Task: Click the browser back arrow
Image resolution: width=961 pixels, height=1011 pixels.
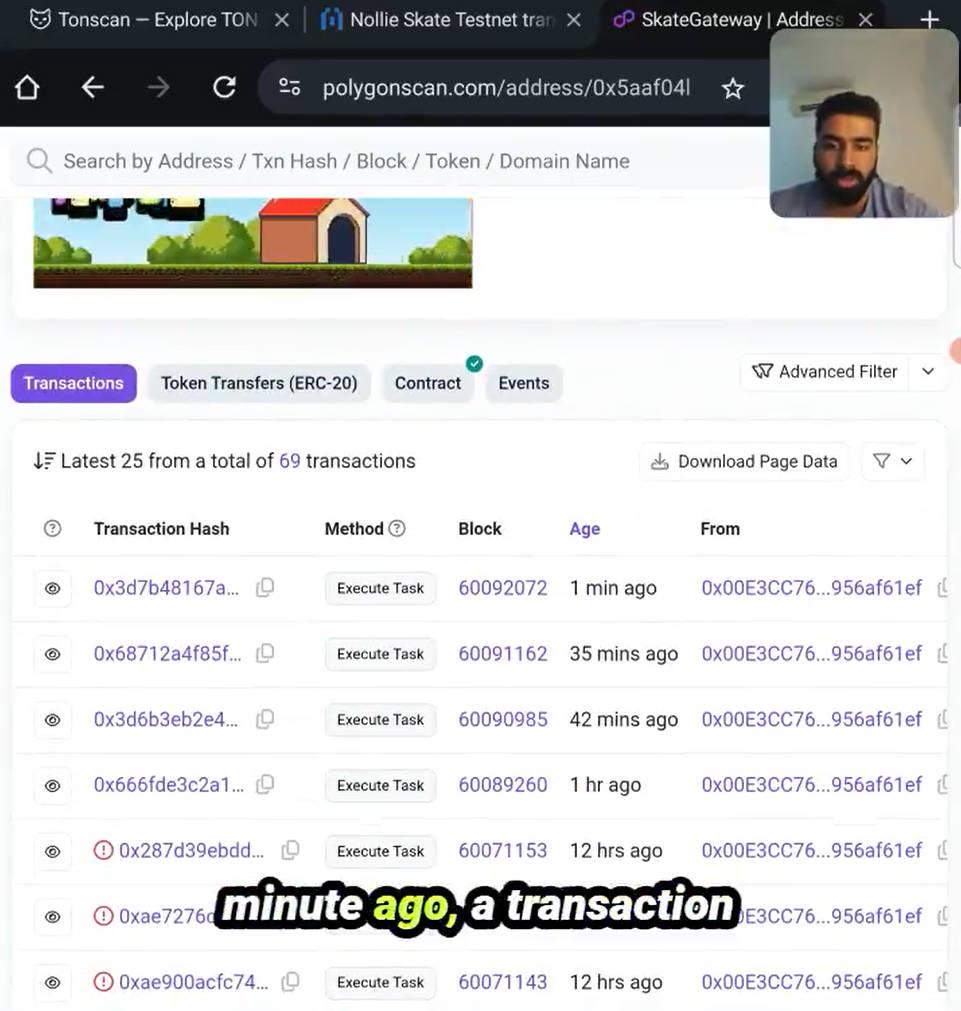Action: coord(92,87)
